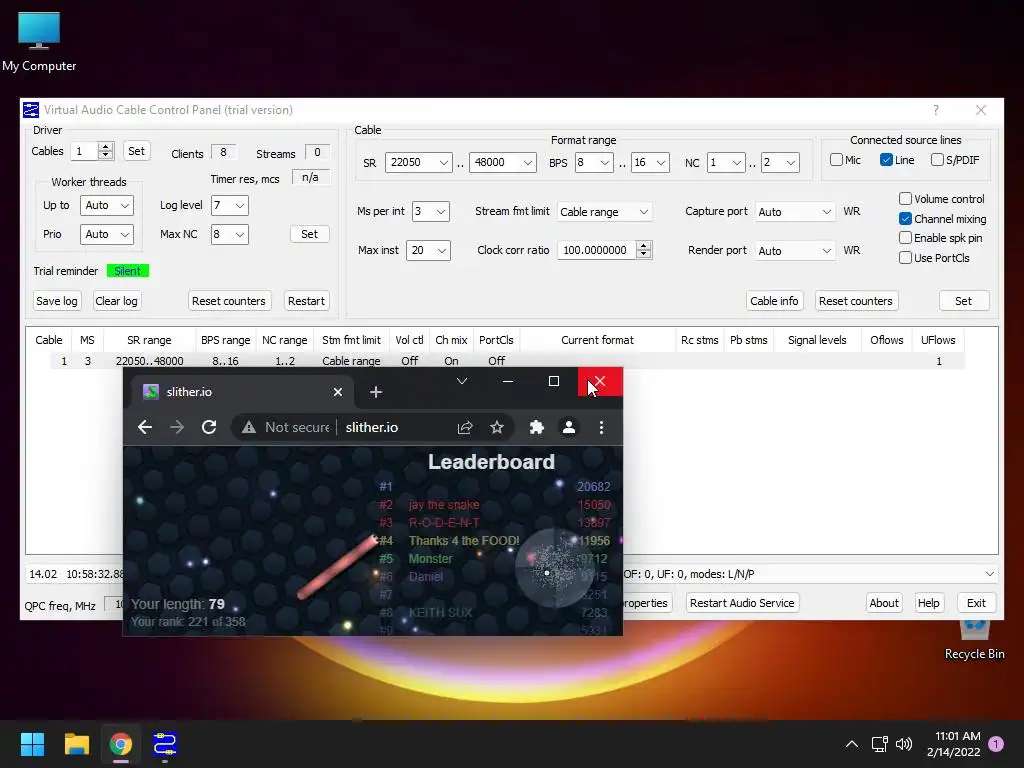The image size is (1024, 768).
Task: Click the slither.io address bar URL
Action: [372, 427]
